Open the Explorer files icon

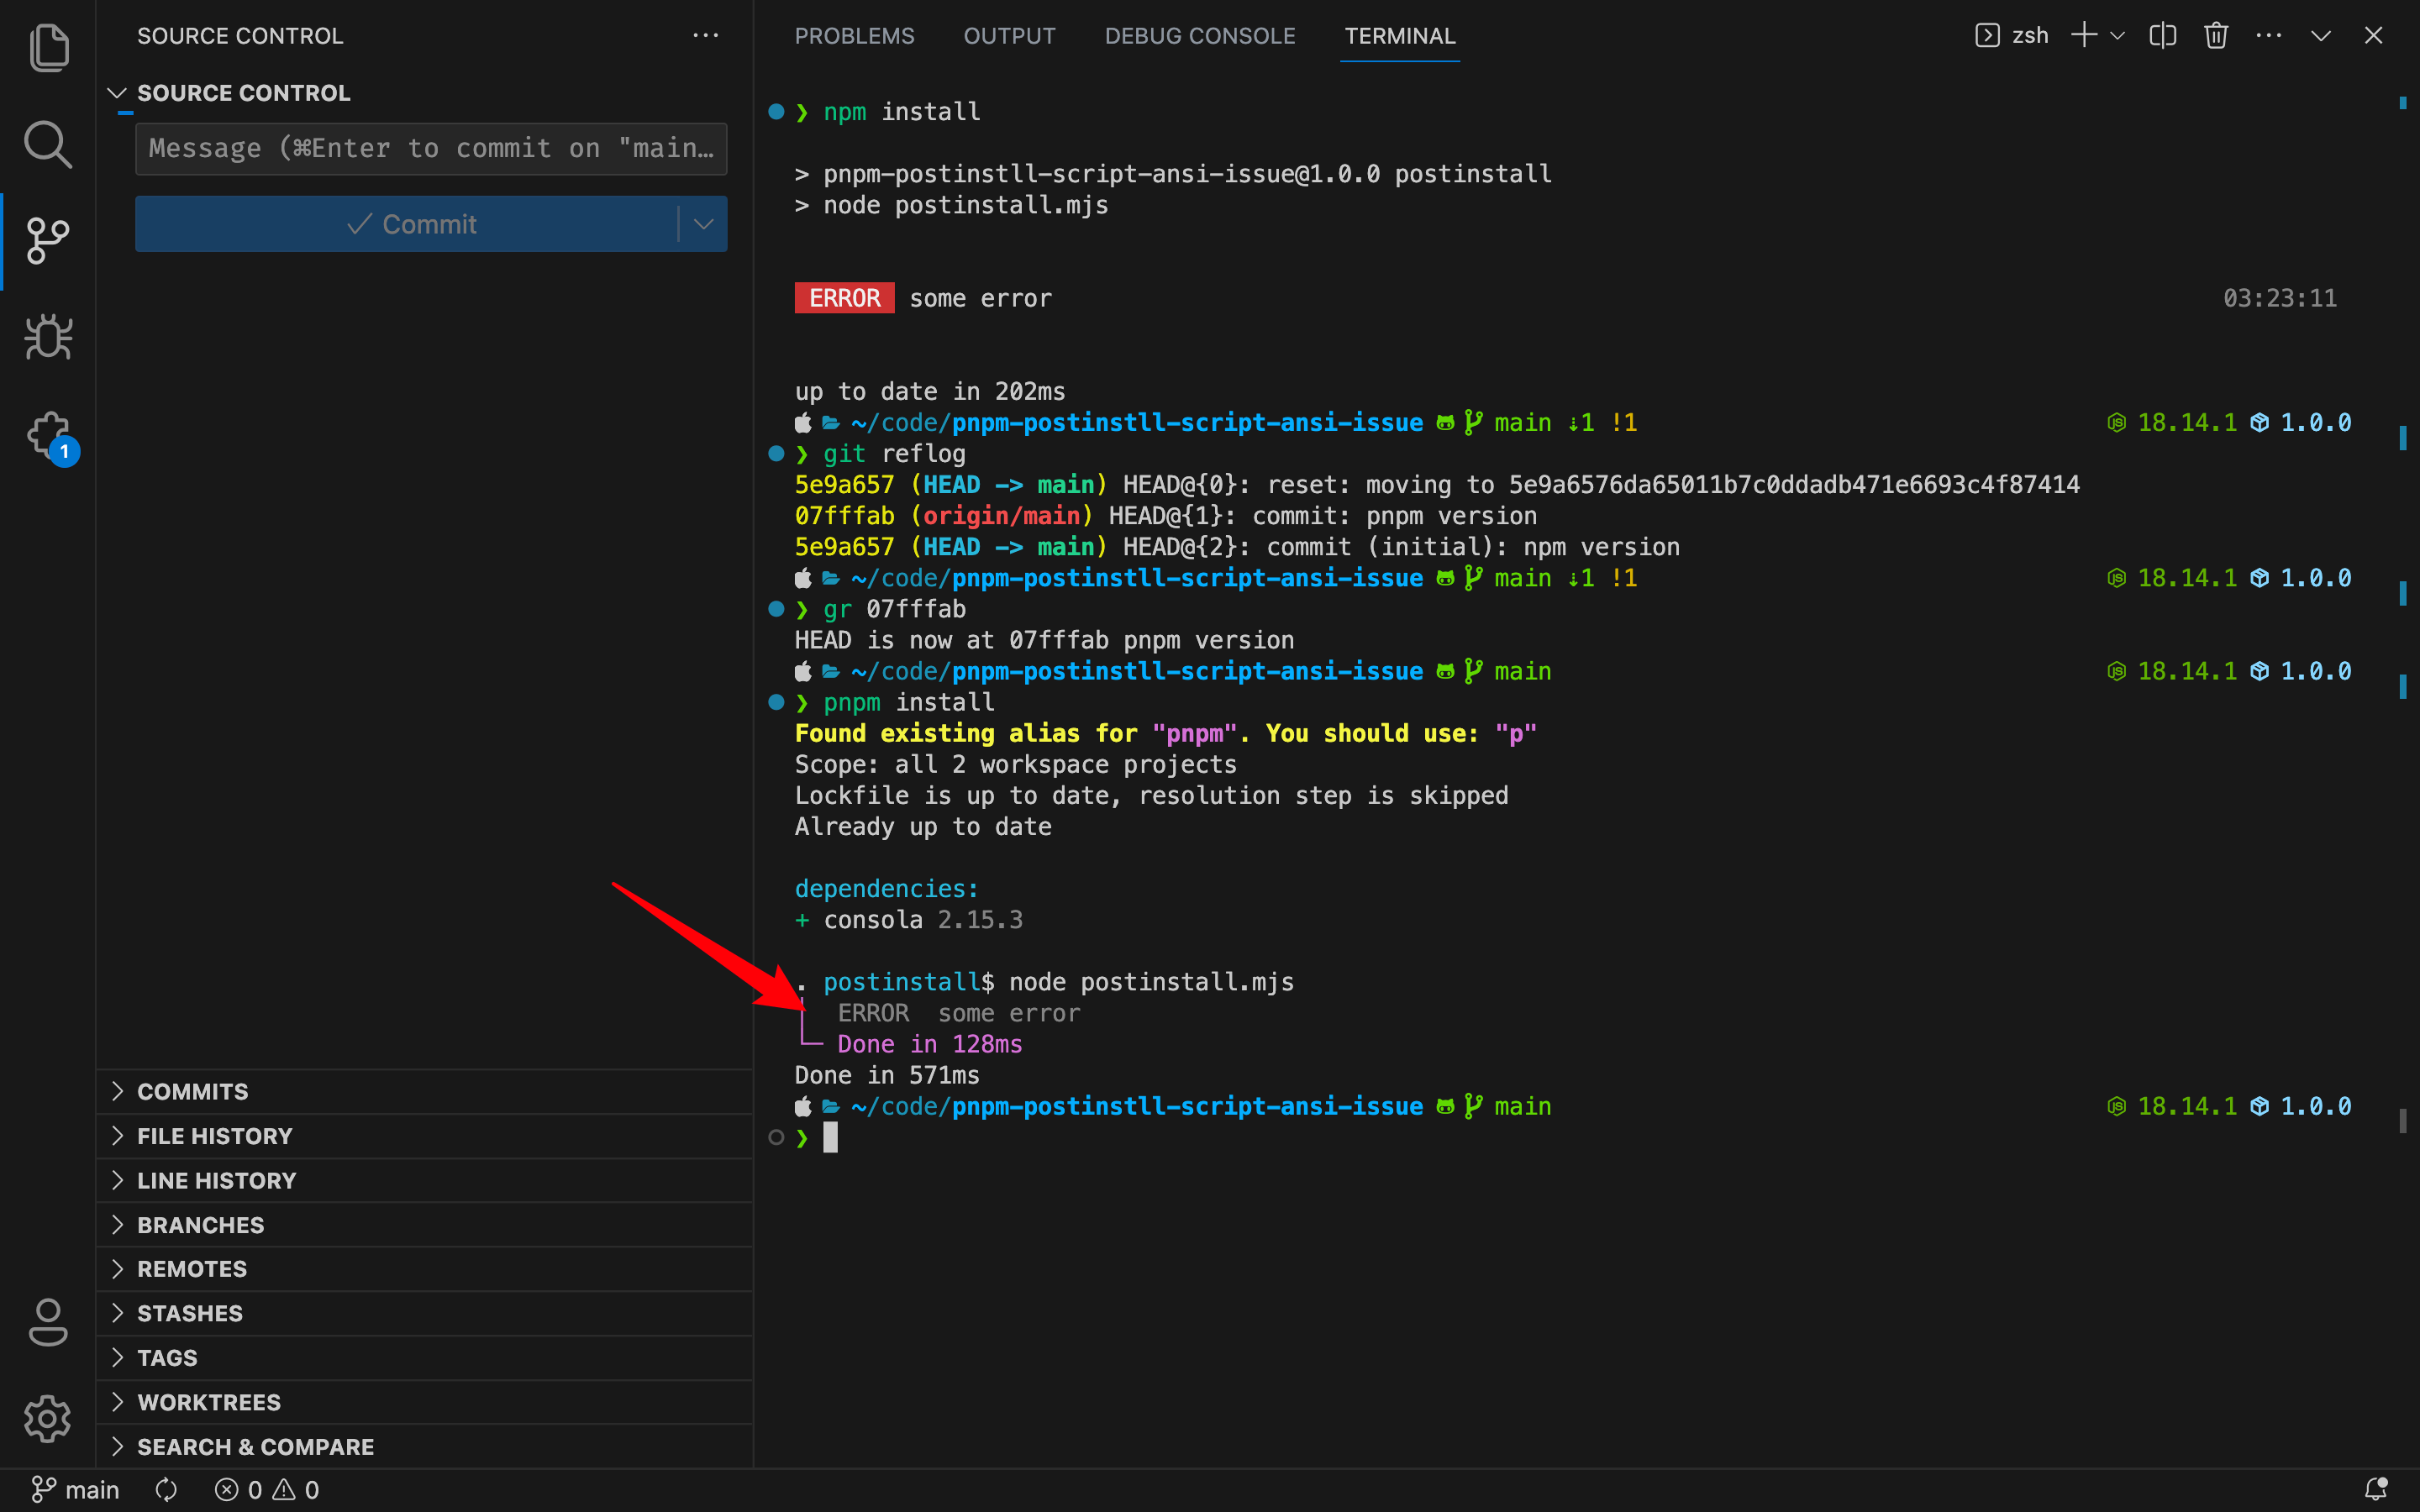pos(48,47)
